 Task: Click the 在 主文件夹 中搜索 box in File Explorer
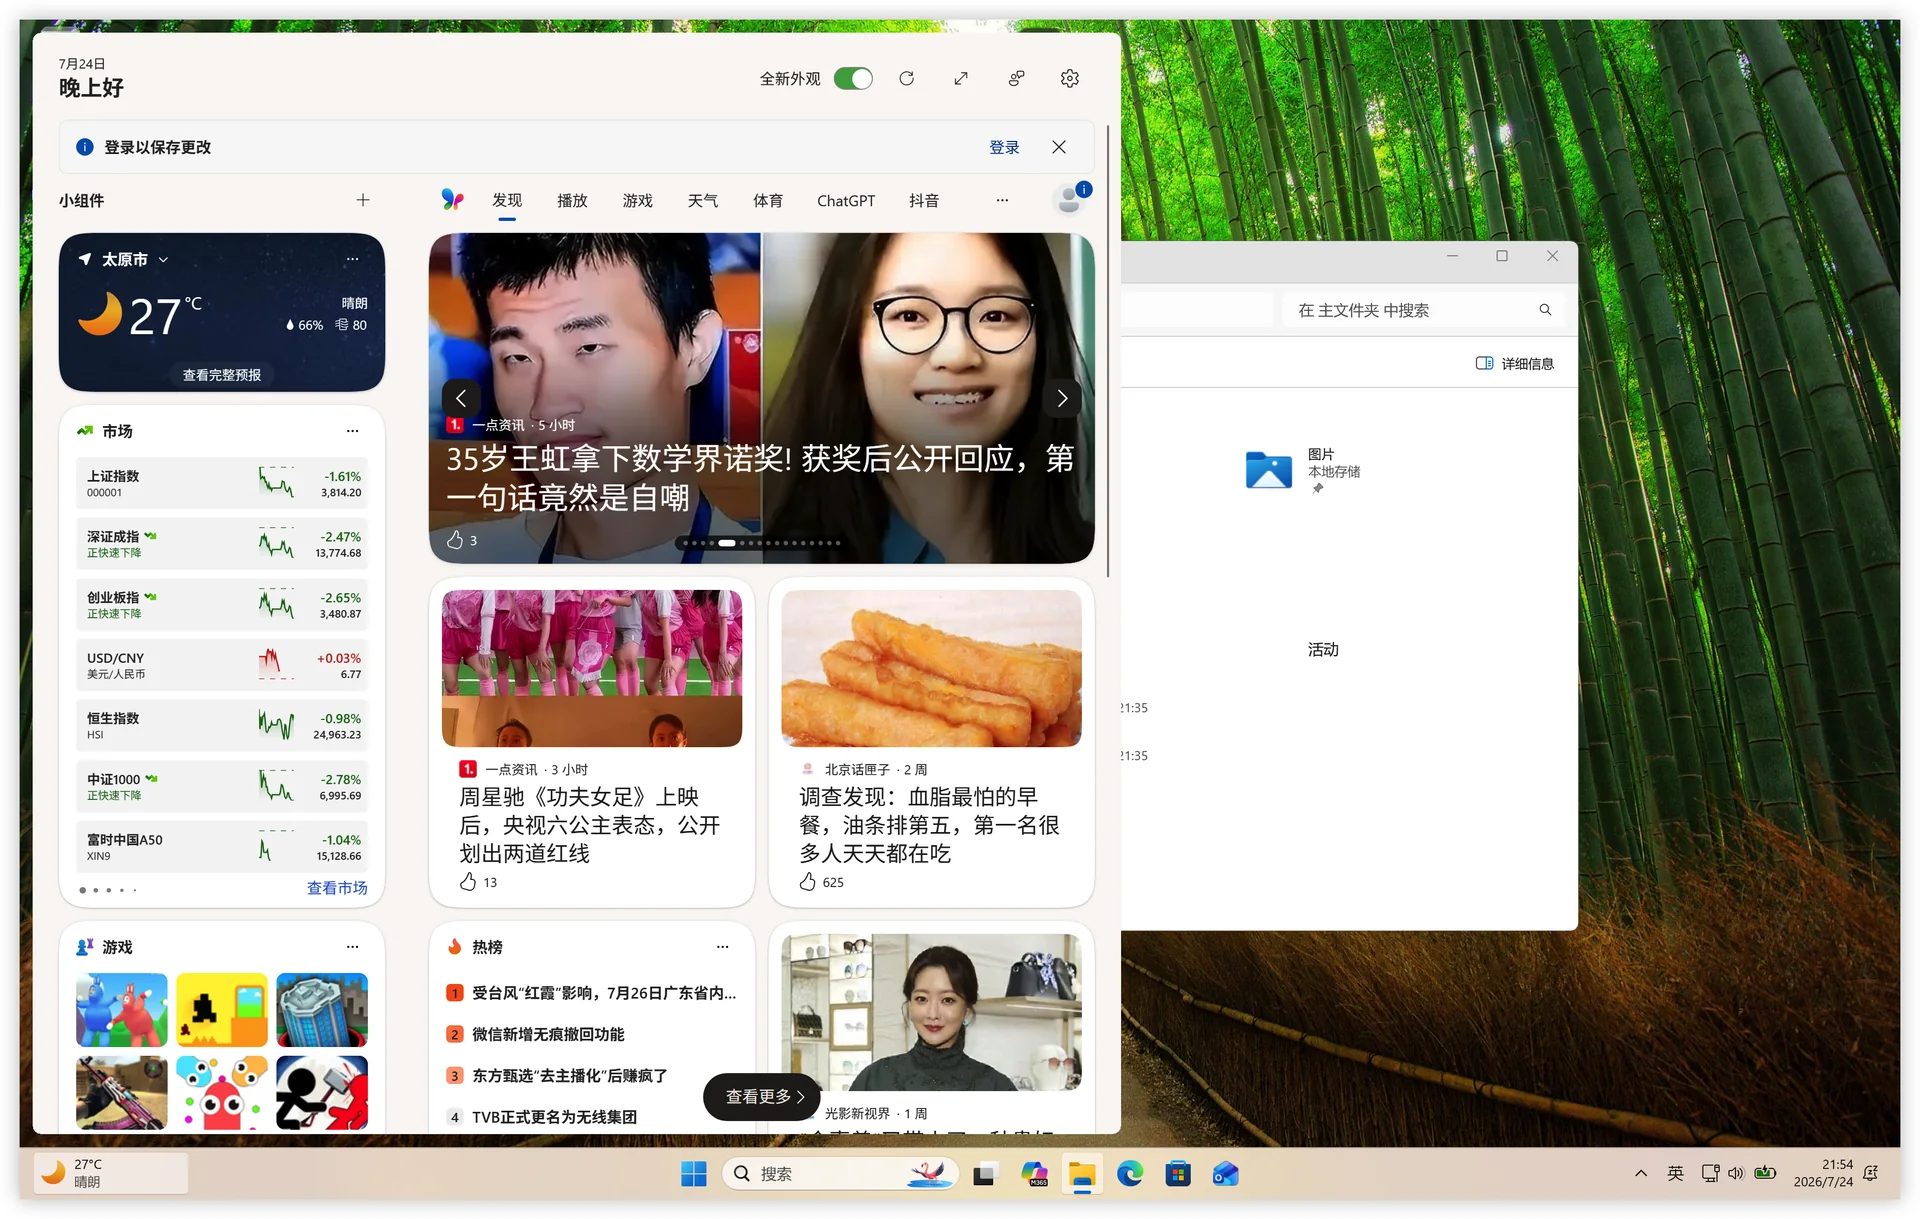tap(1422, 311)
